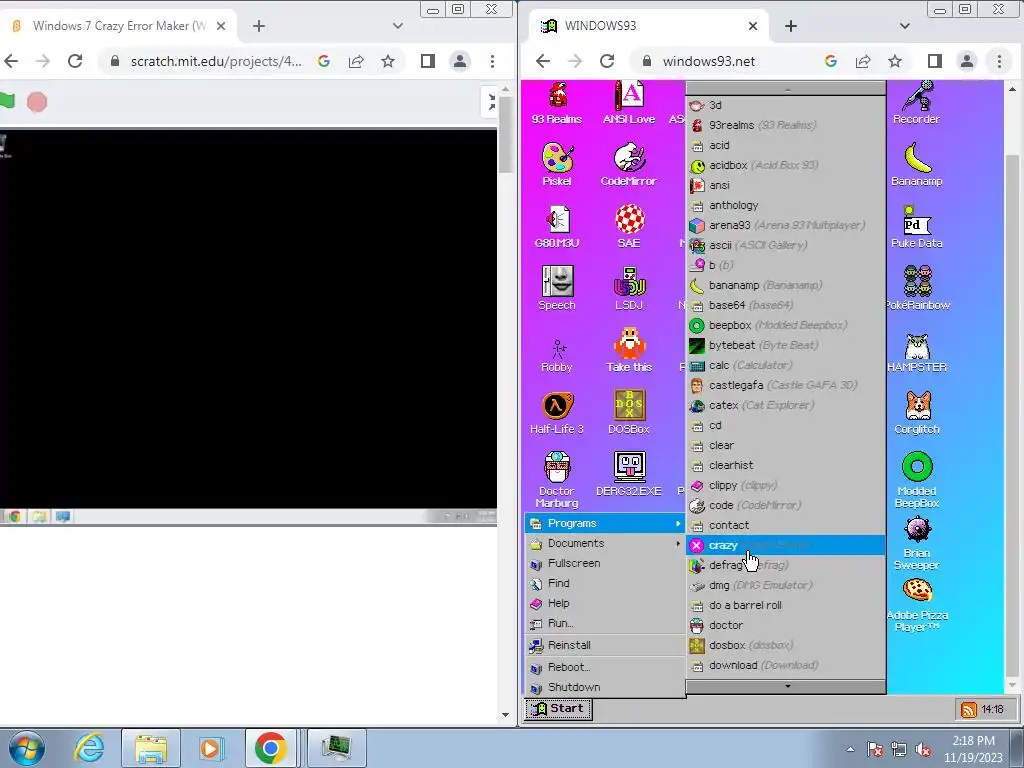Open dmg (DMG Emulator) program entry

[786, 585]
